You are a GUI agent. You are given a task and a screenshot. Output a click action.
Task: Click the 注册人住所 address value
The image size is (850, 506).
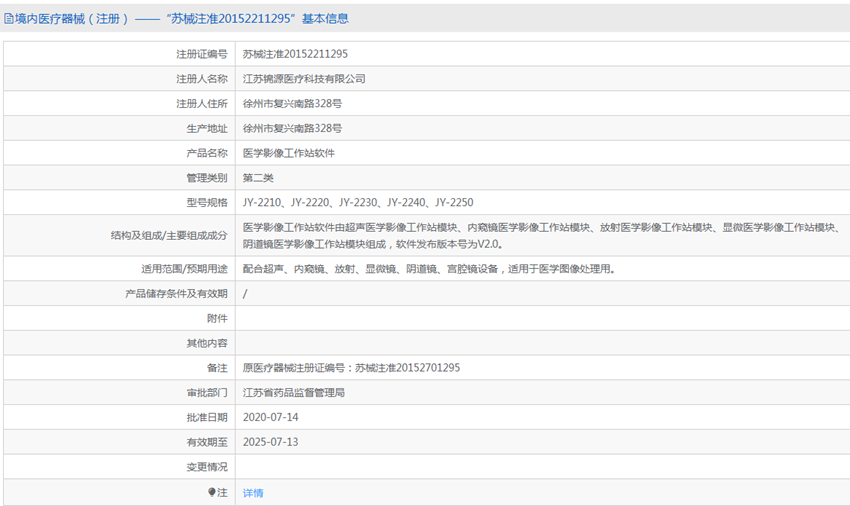292,104
